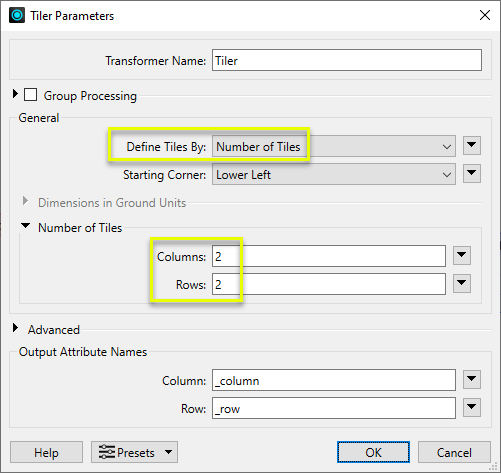Open the Starting Corner dropdown
This screenshot has width=501, height=473.
(x=334, y=174)
